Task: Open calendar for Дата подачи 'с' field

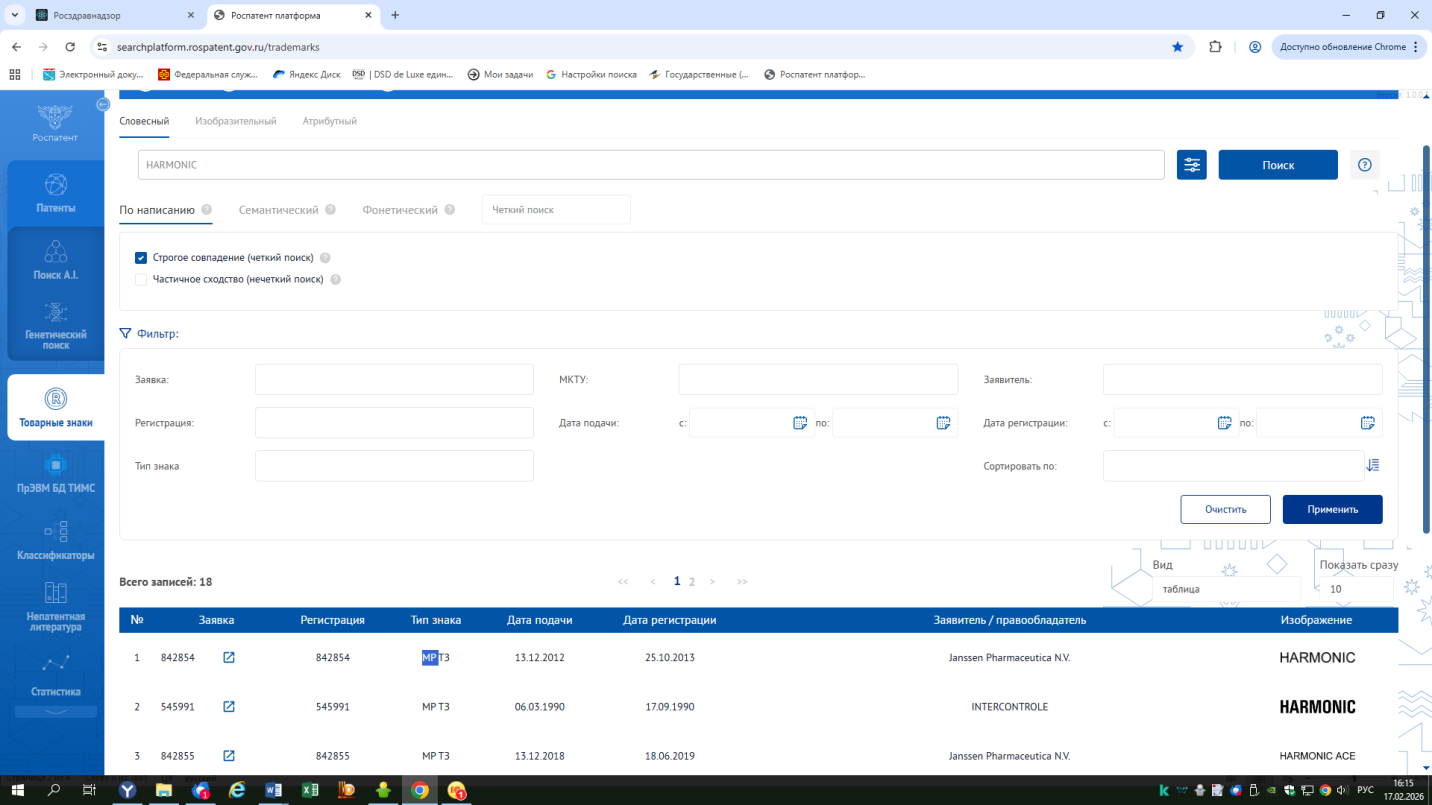Action: (x=800, y=423)
